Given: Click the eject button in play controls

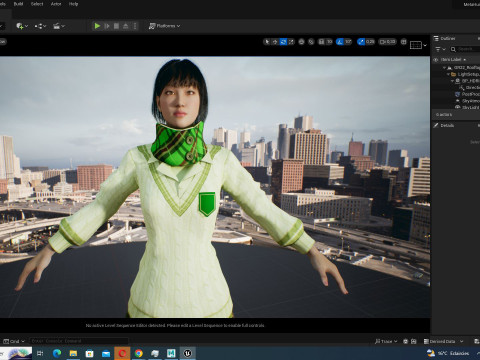Looking at the screenshot, I should pos(126,26).
